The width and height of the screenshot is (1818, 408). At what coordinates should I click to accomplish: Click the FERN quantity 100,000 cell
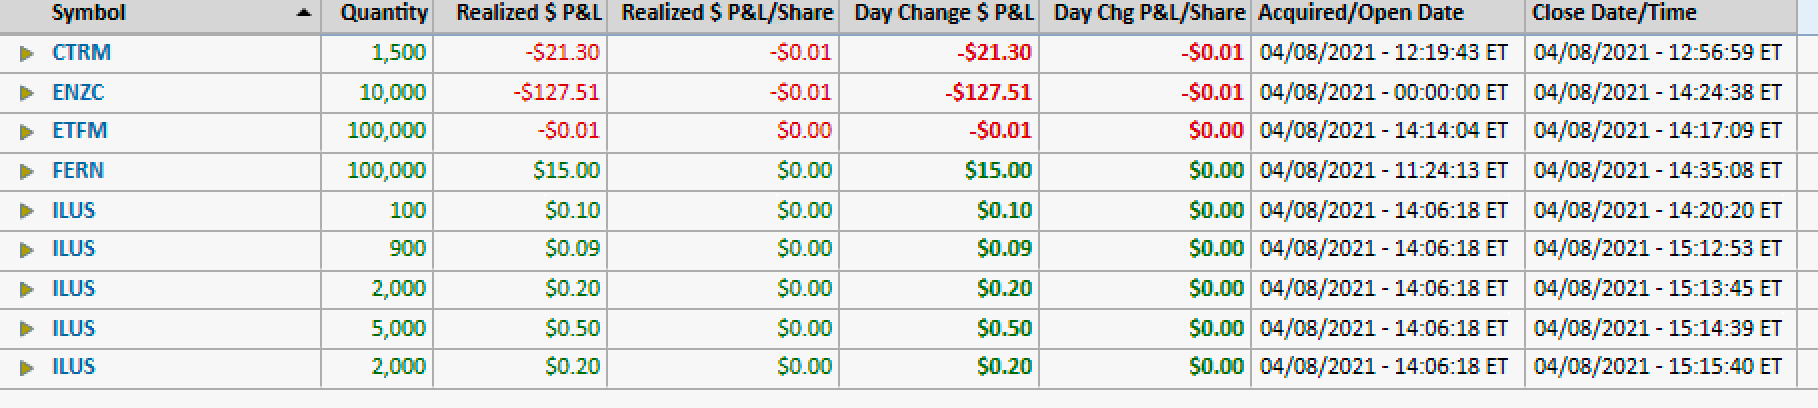coord(386,171)
